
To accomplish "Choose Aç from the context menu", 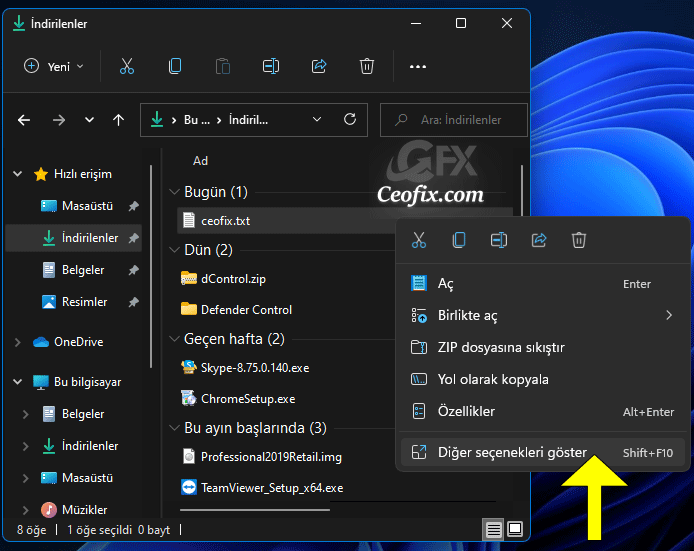I will click(x=543, y=283).
